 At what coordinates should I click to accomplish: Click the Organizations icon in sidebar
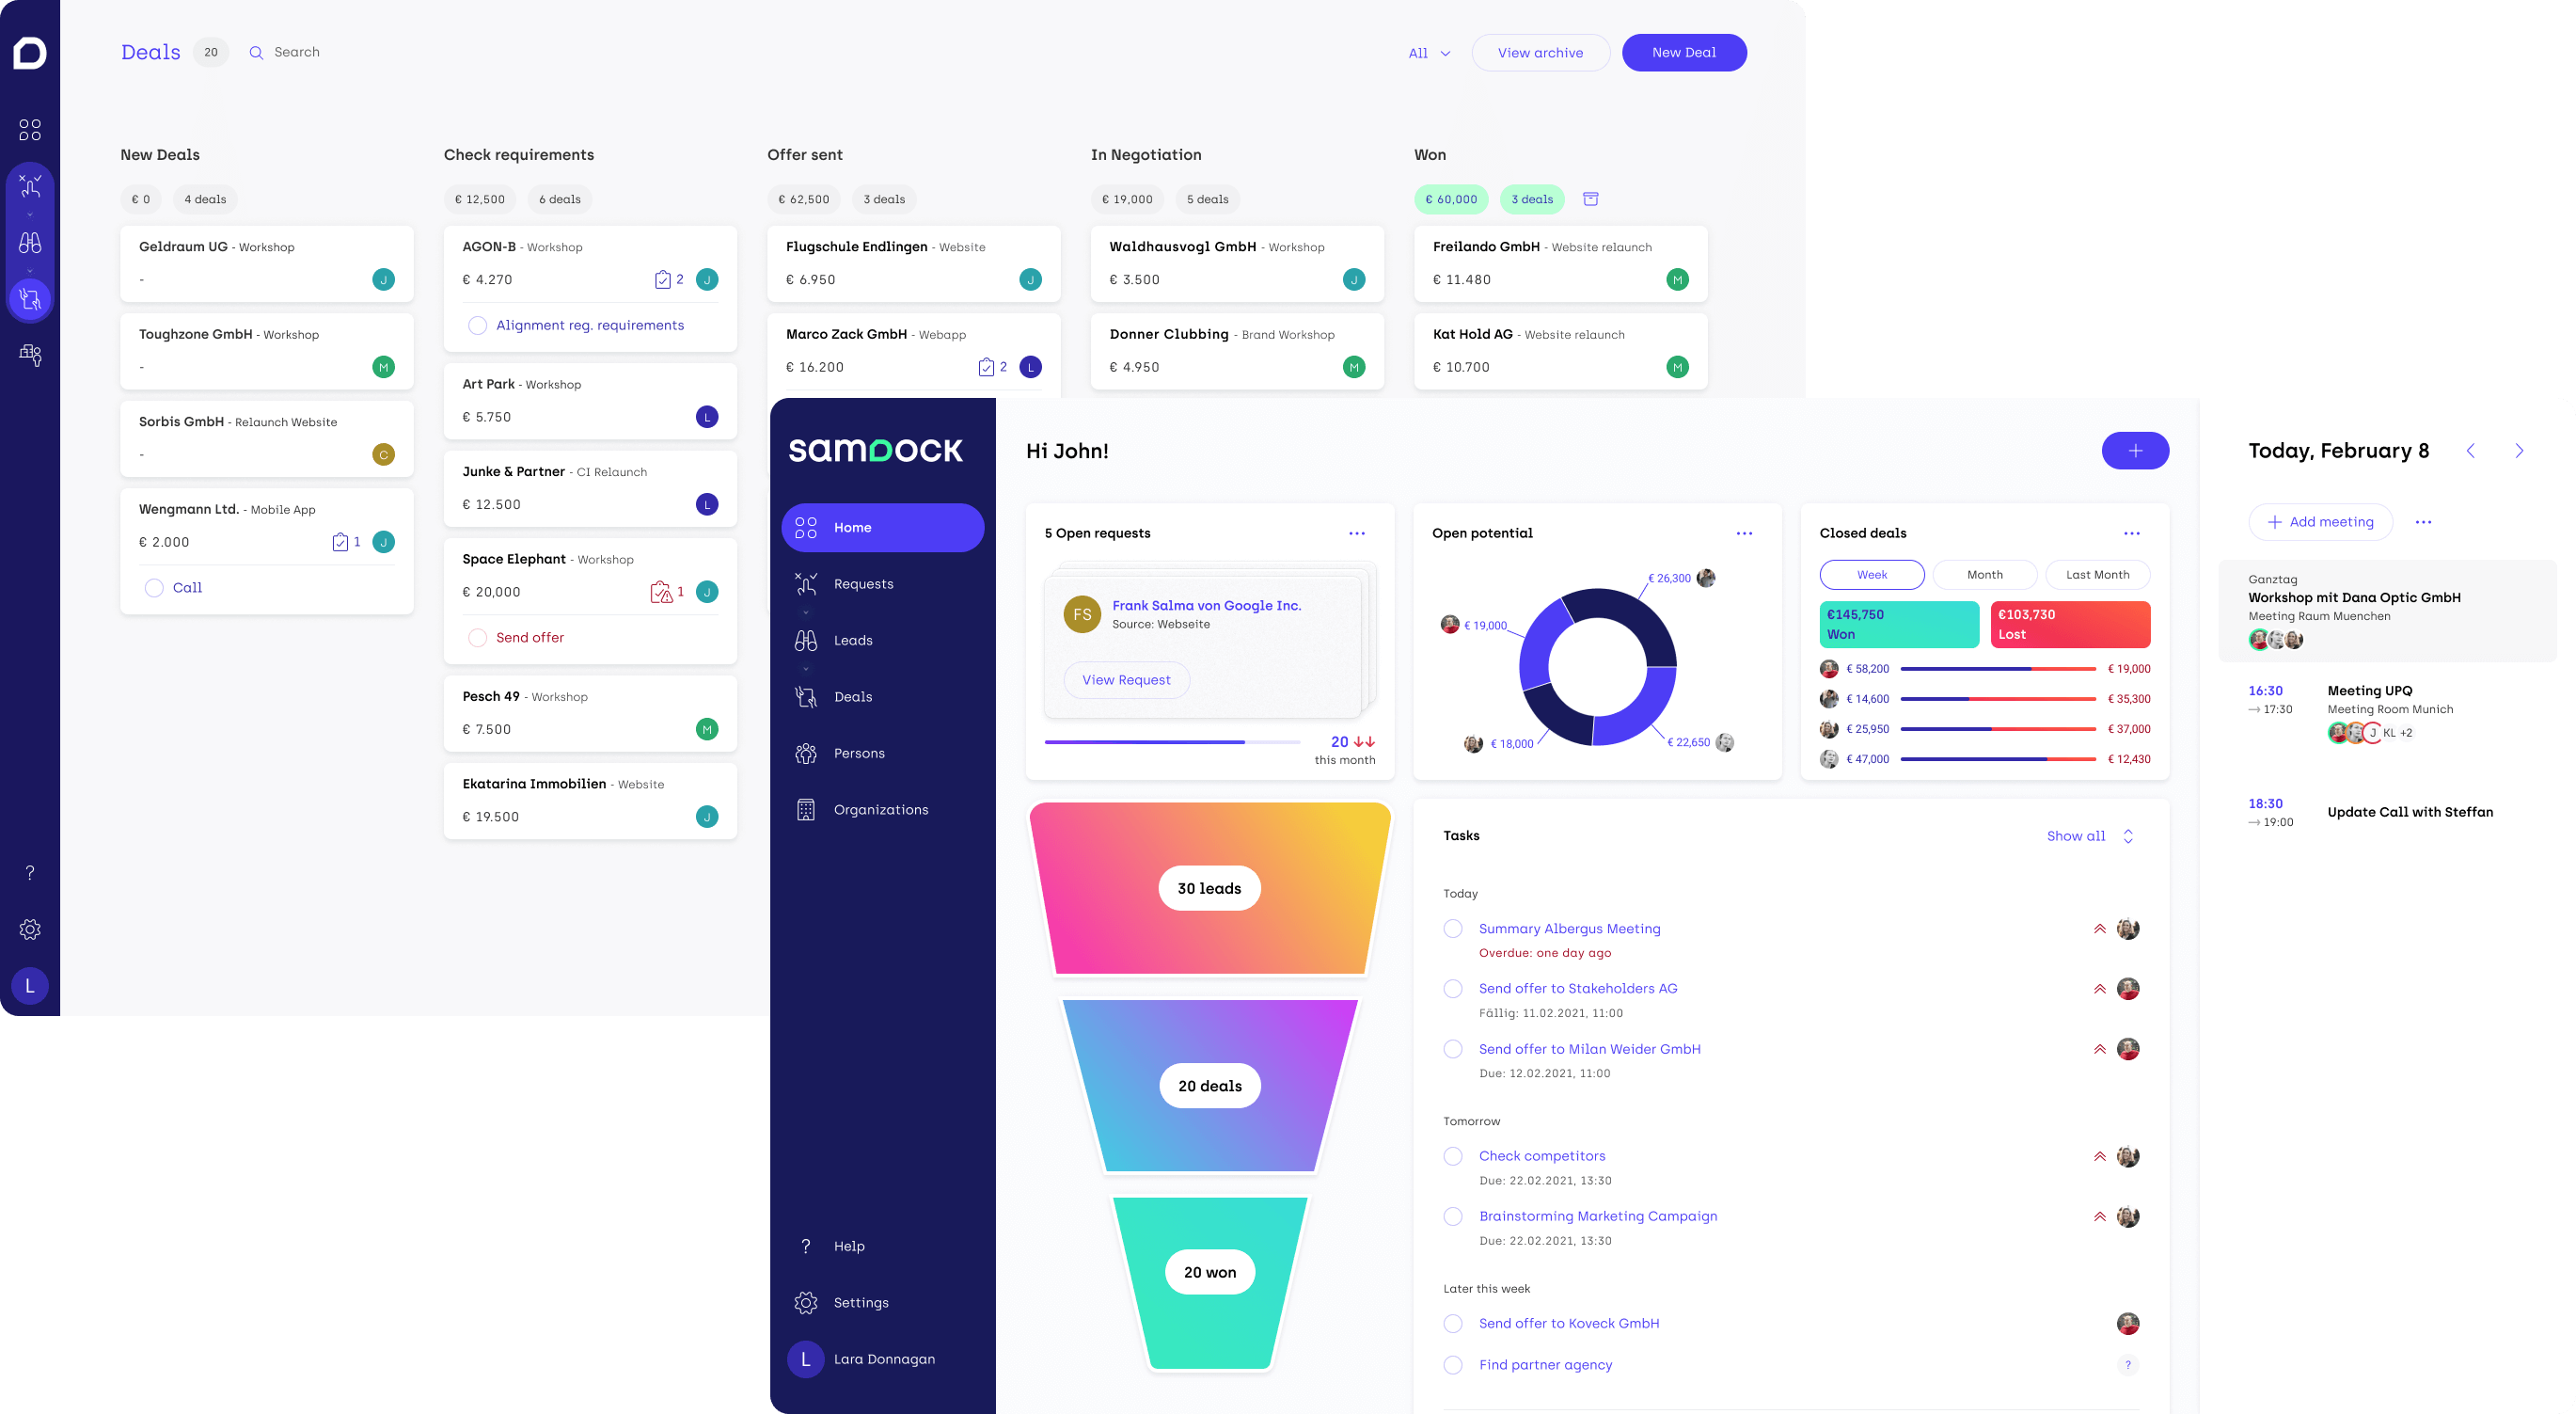[806, 808]
